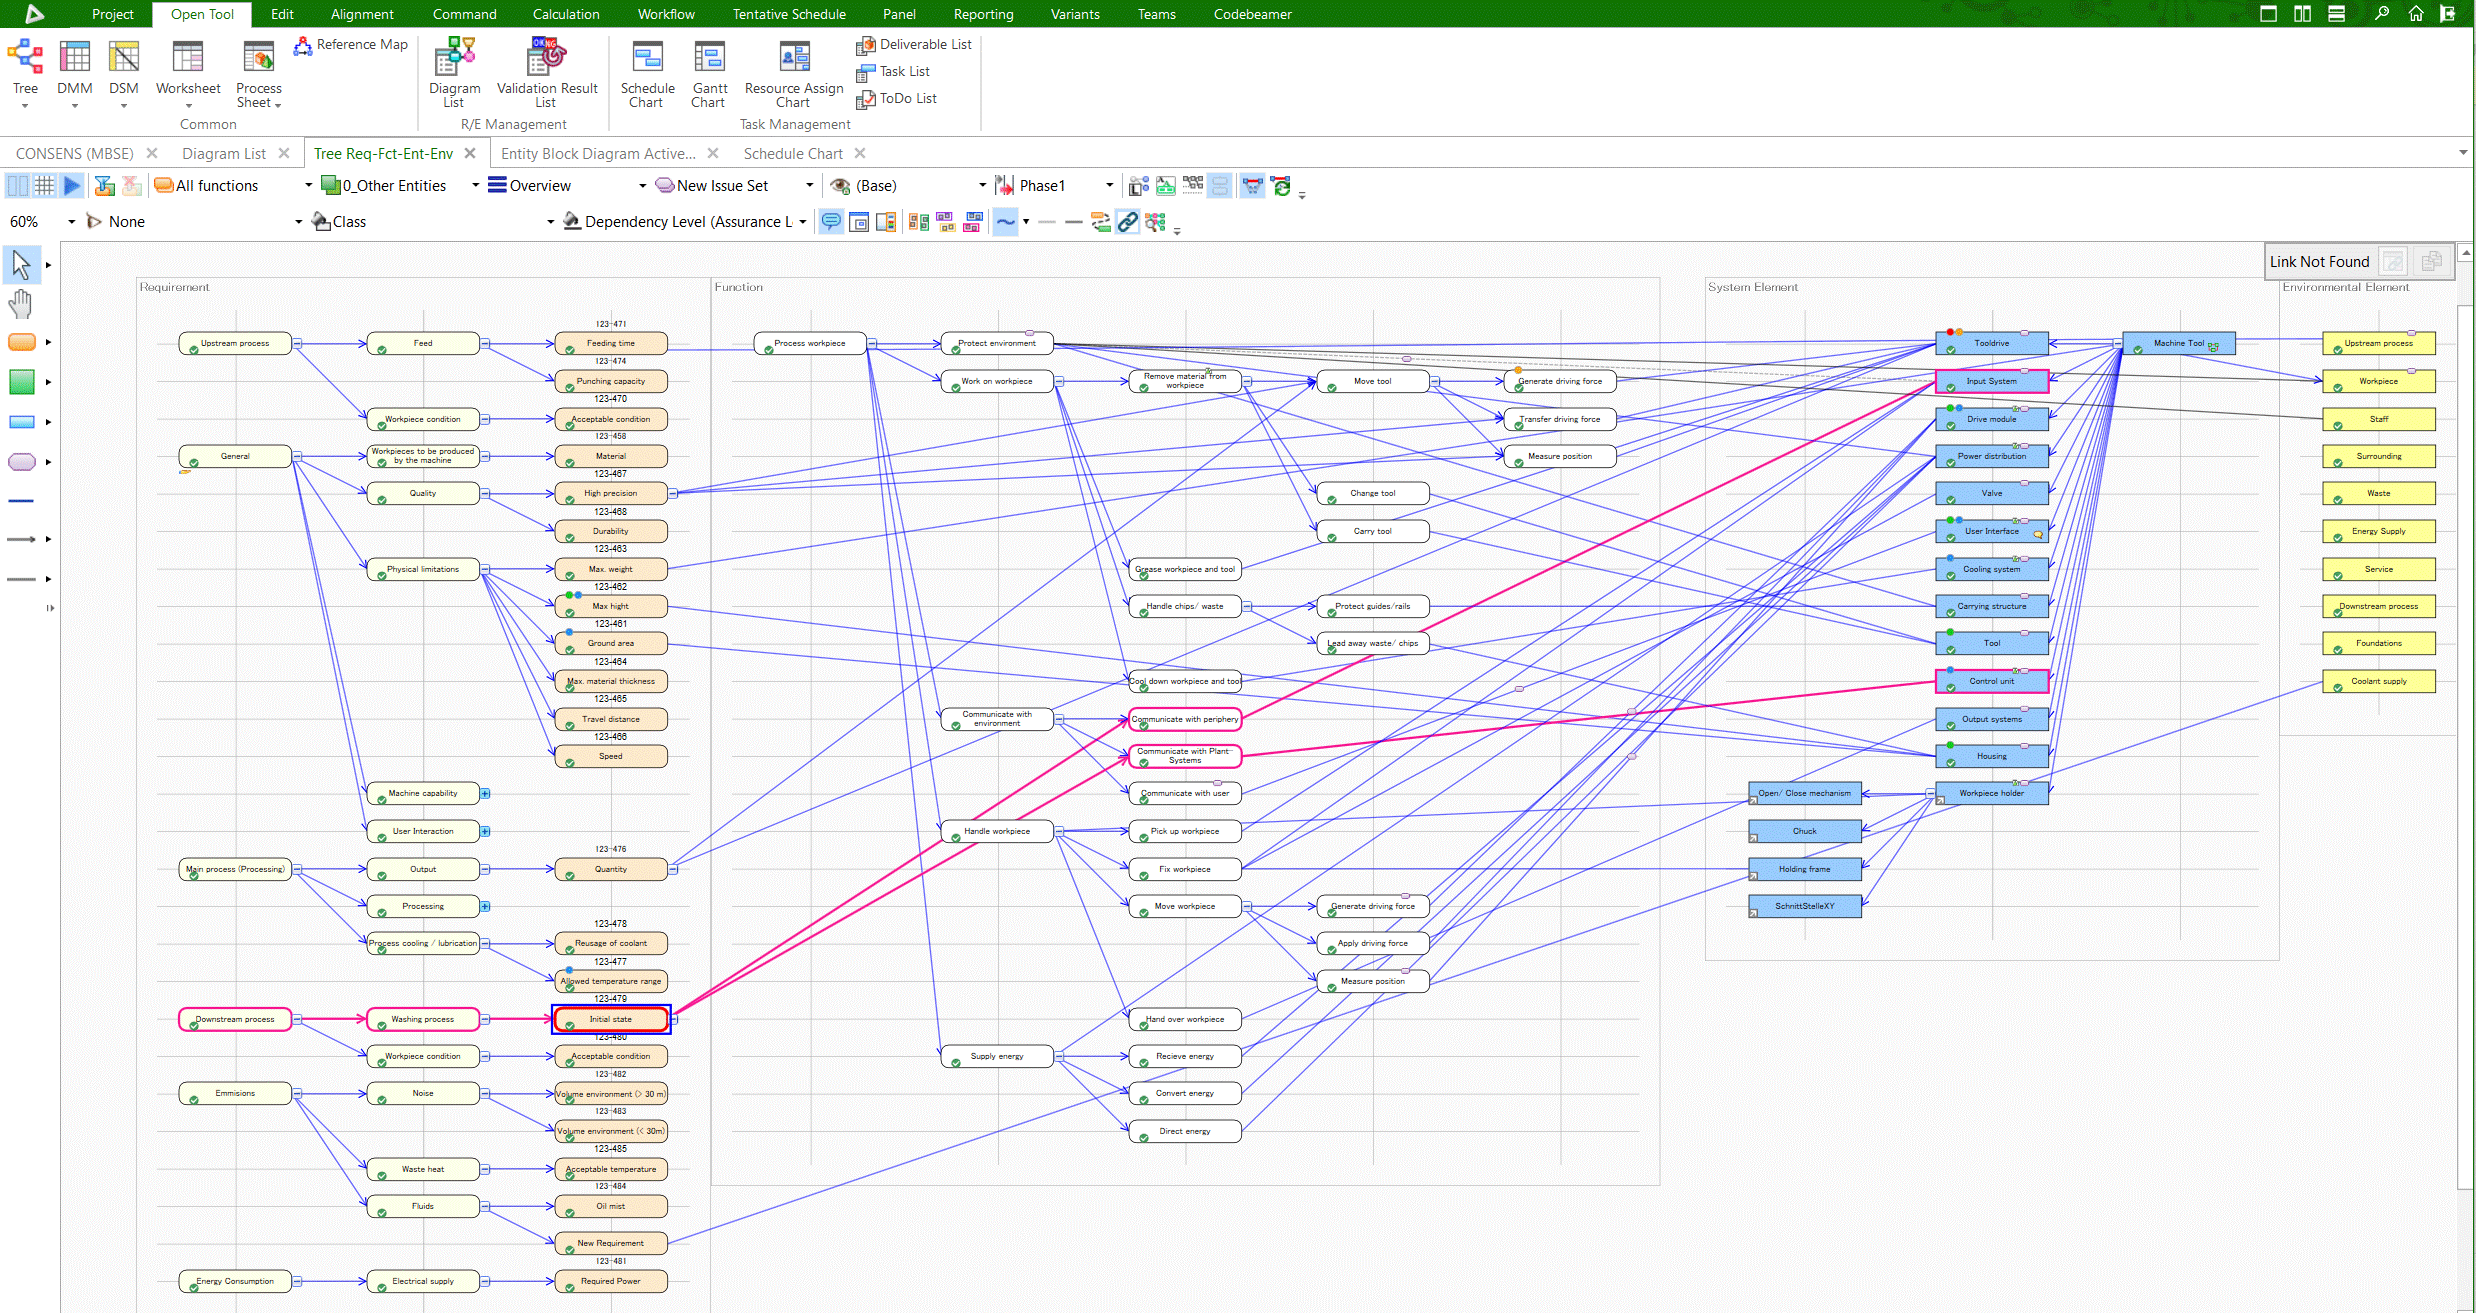The height and width of the screenshot is (1313, 2476).
Task: Open the Gantt Chart
Action: pyautogui.click(x=709, y=73)
